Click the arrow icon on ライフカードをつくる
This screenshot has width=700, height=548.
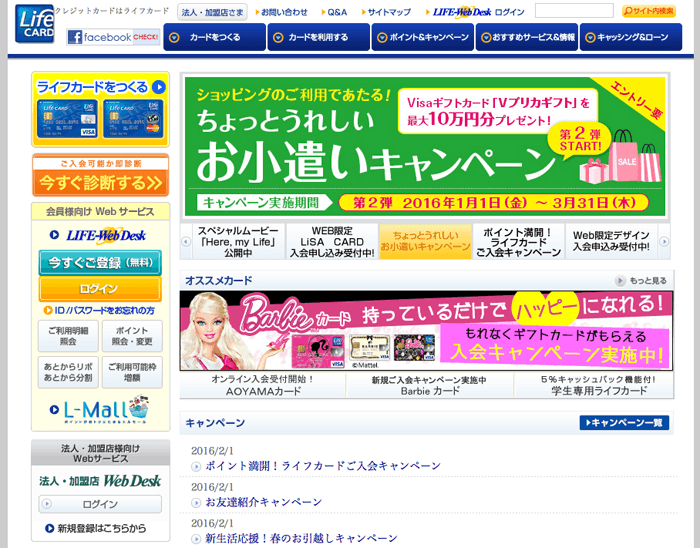coord(158,87)
